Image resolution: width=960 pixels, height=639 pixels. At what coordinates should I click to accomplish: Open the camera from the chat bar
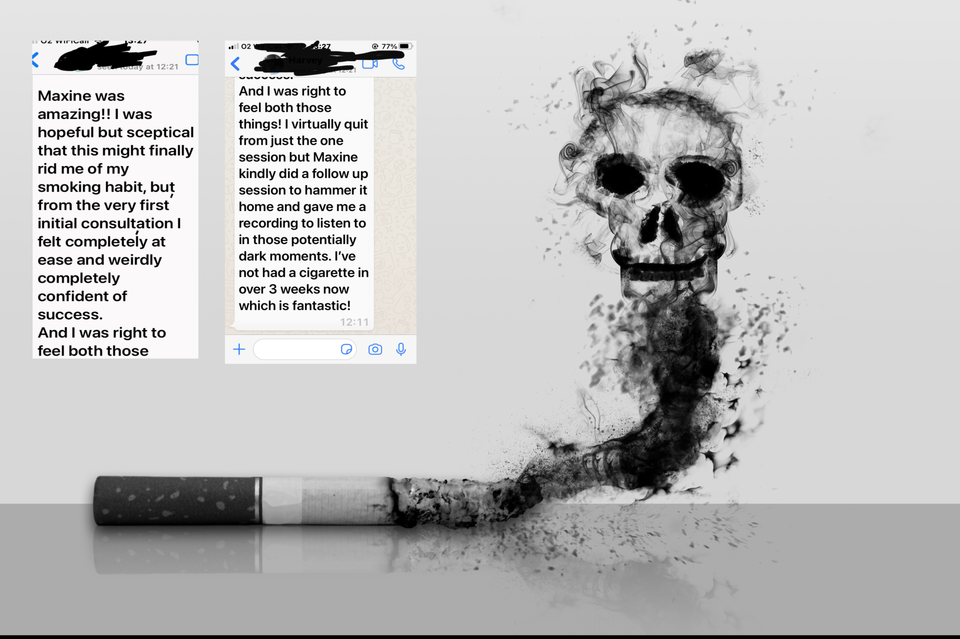coord(375,349)
